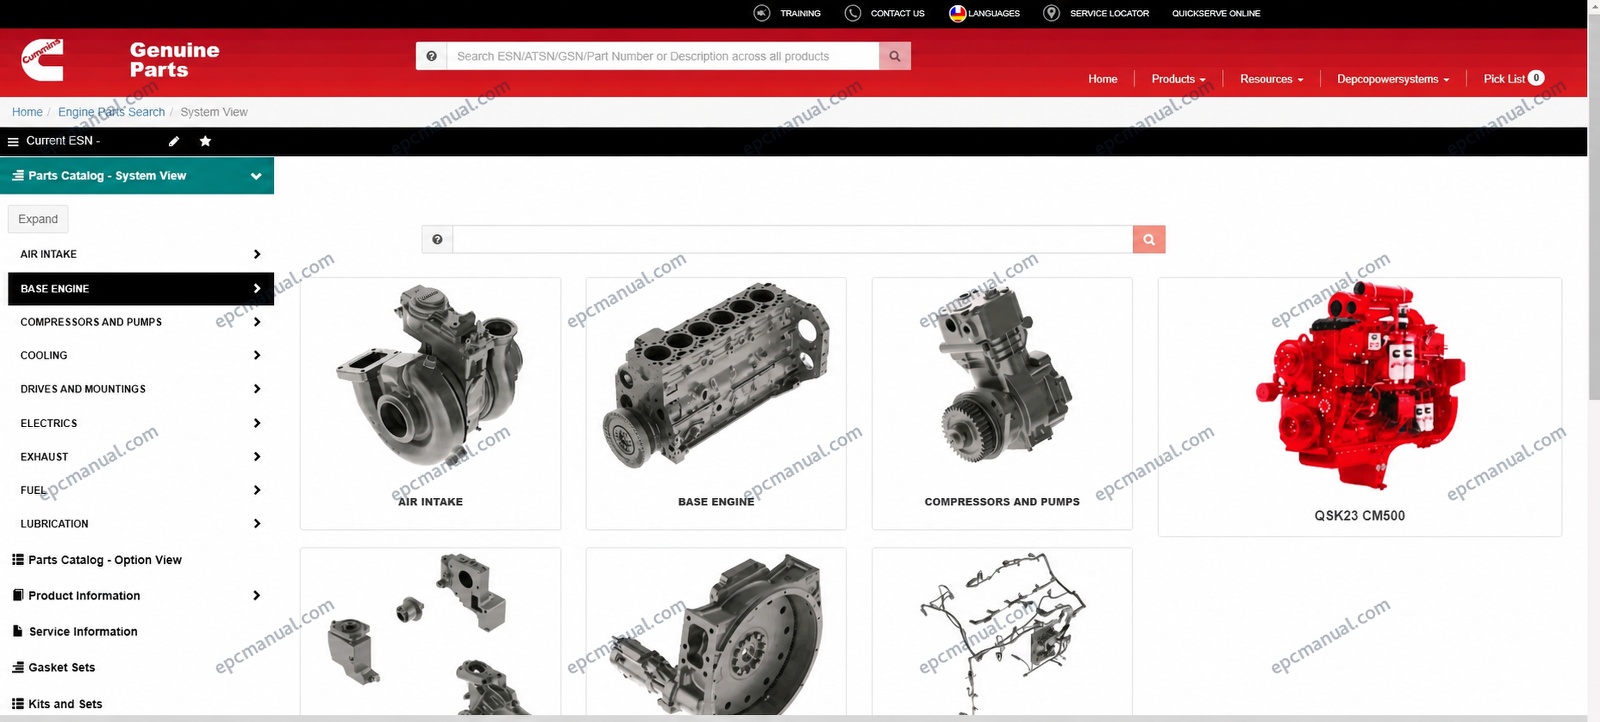Expand the DRIVES AND MOUNTINGS arrow
The image size is (1600, 722).
tap(257, 389)
